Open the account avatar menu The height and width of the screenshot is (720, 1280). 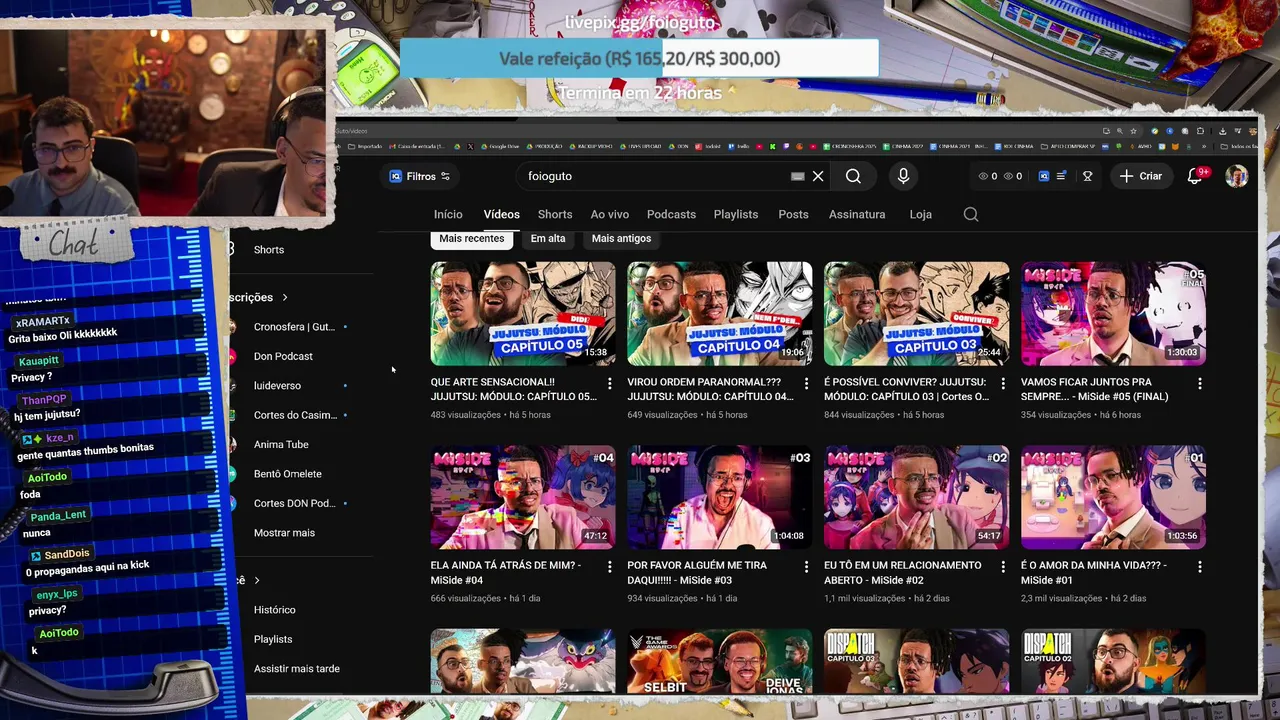tap(1237, 176)
